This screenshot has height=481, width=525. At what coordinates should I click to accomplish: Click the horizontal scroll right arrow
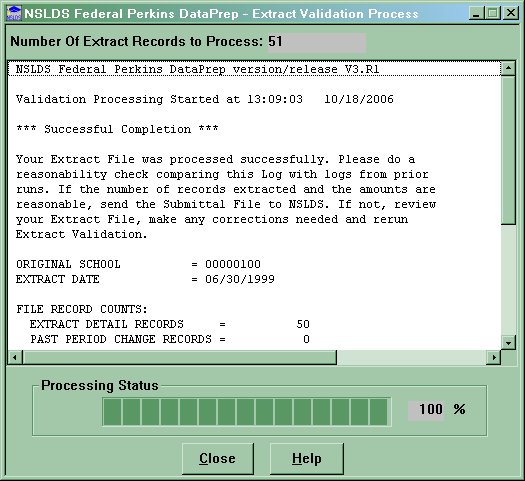click(x=494, y=357)
